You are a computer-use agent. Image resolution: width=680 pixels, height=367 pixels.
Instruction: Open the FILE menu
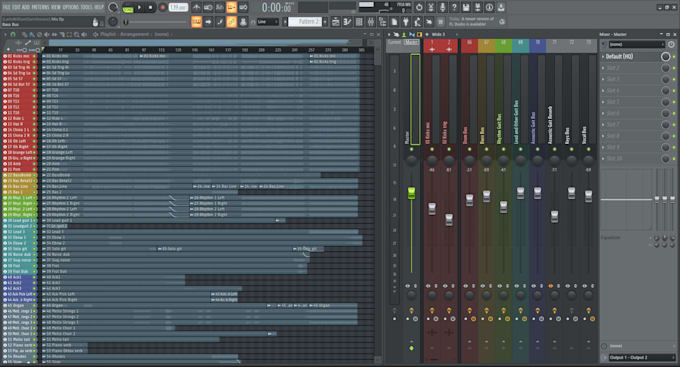[x=6, y=7]
